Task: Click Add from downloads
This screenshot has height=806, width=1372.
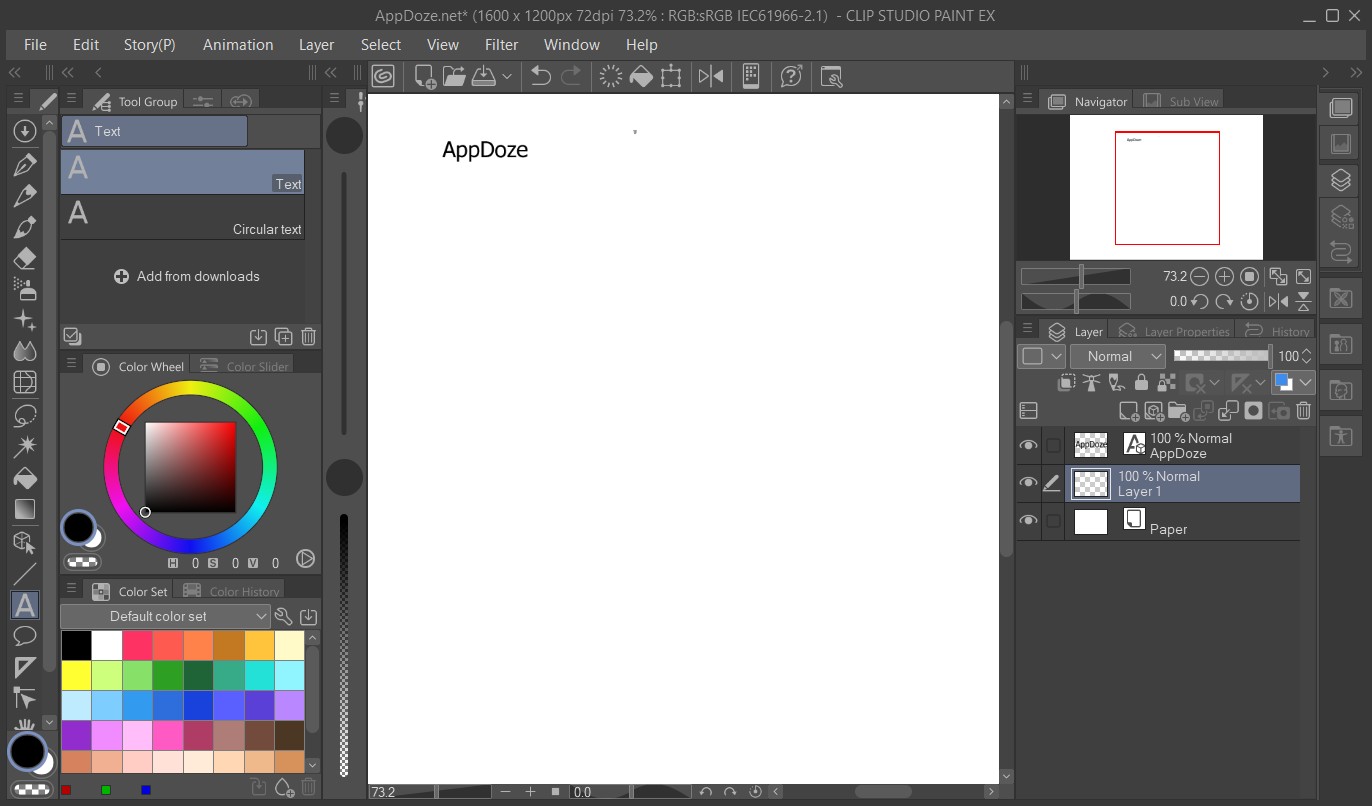Action: [x=187, y=276]
